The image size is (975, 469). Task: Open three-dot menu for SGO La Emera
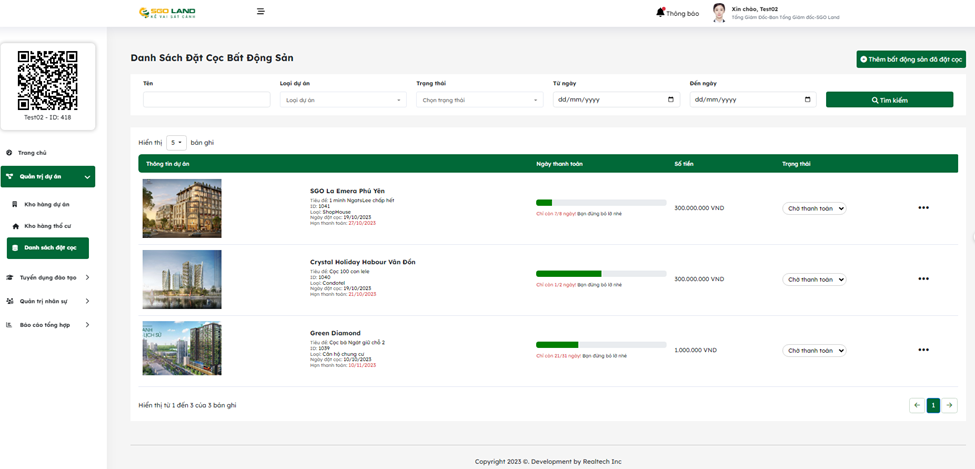click(923, 208)
